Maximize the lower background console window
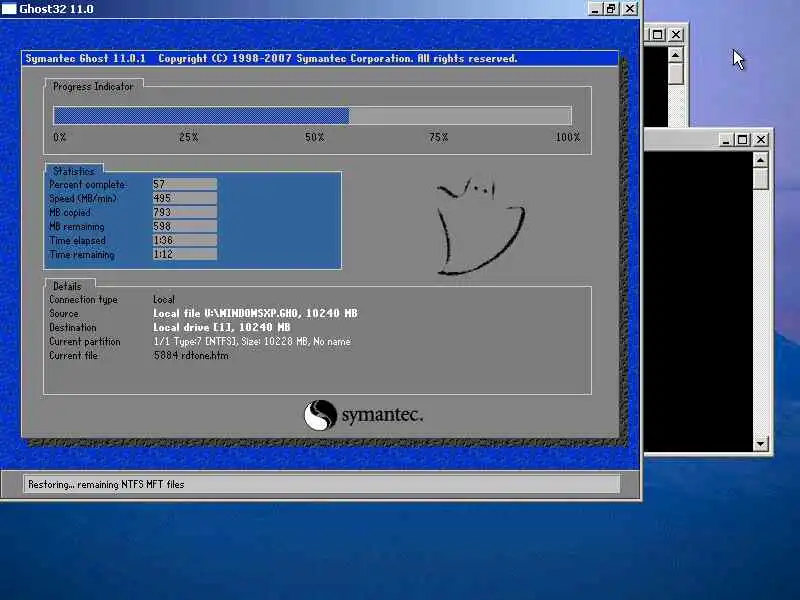800x600 pixels. (742, 139)
